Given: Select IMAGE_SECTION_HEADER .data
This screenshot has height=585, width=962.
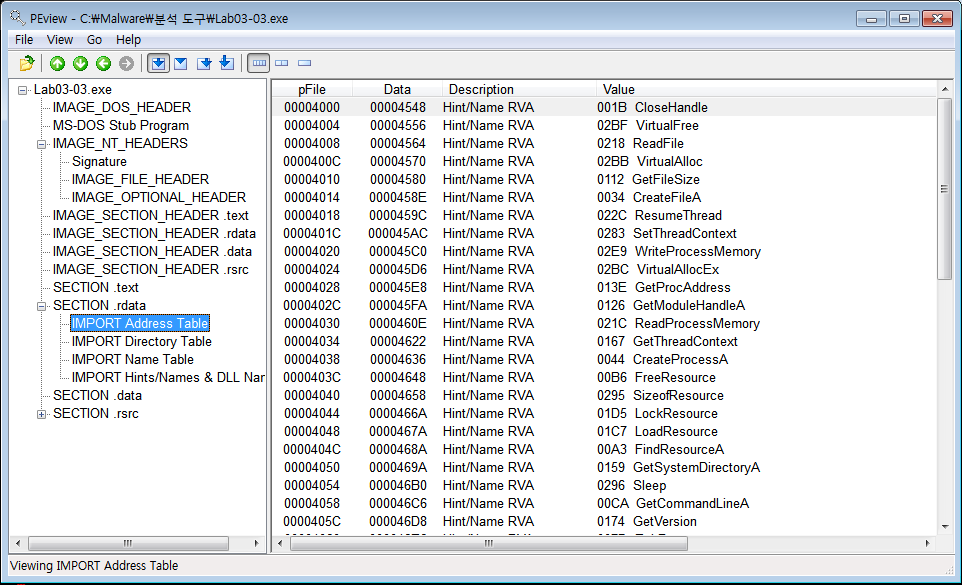Looking at the screenshot, I should click(x=152, y=251).
